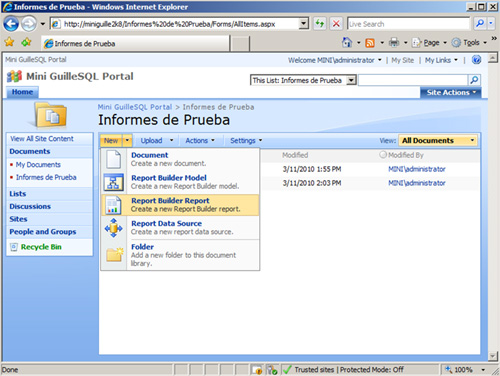Open the Upload dropdown menu

tap(157, 141)
